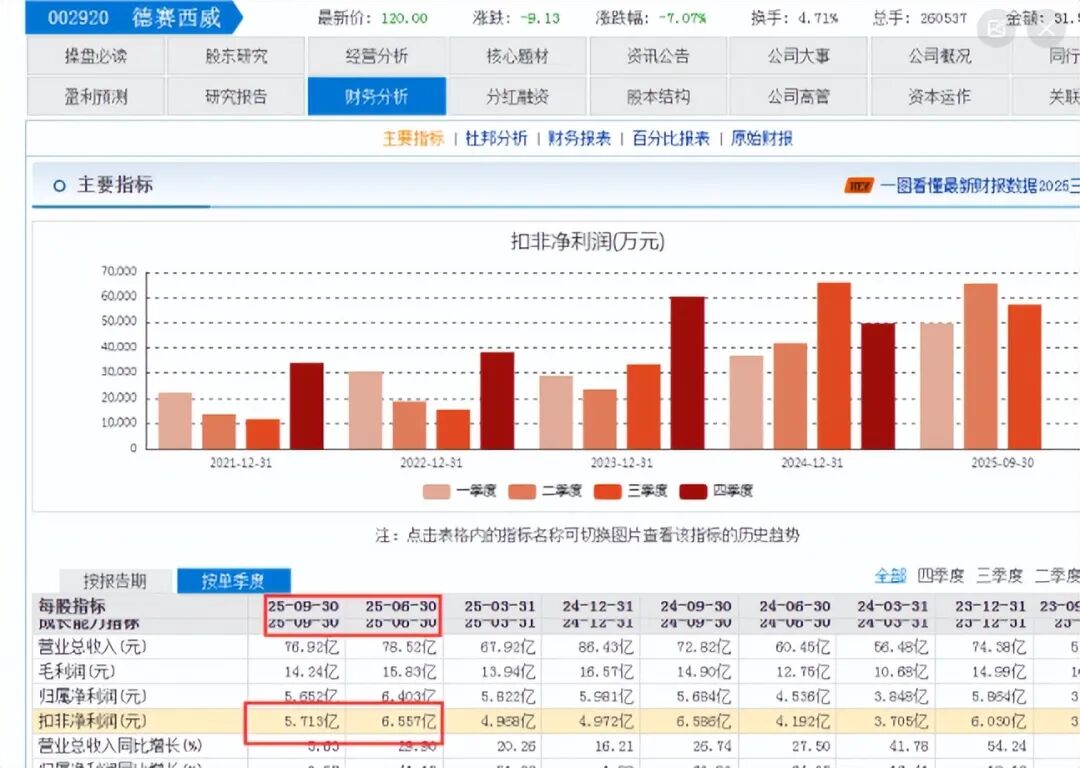Image resolution: width=1080 pixels, height=768 pixels.
Task: Click the tallest 2024 third-quarter chart bar
Action: tap(834, 366)
